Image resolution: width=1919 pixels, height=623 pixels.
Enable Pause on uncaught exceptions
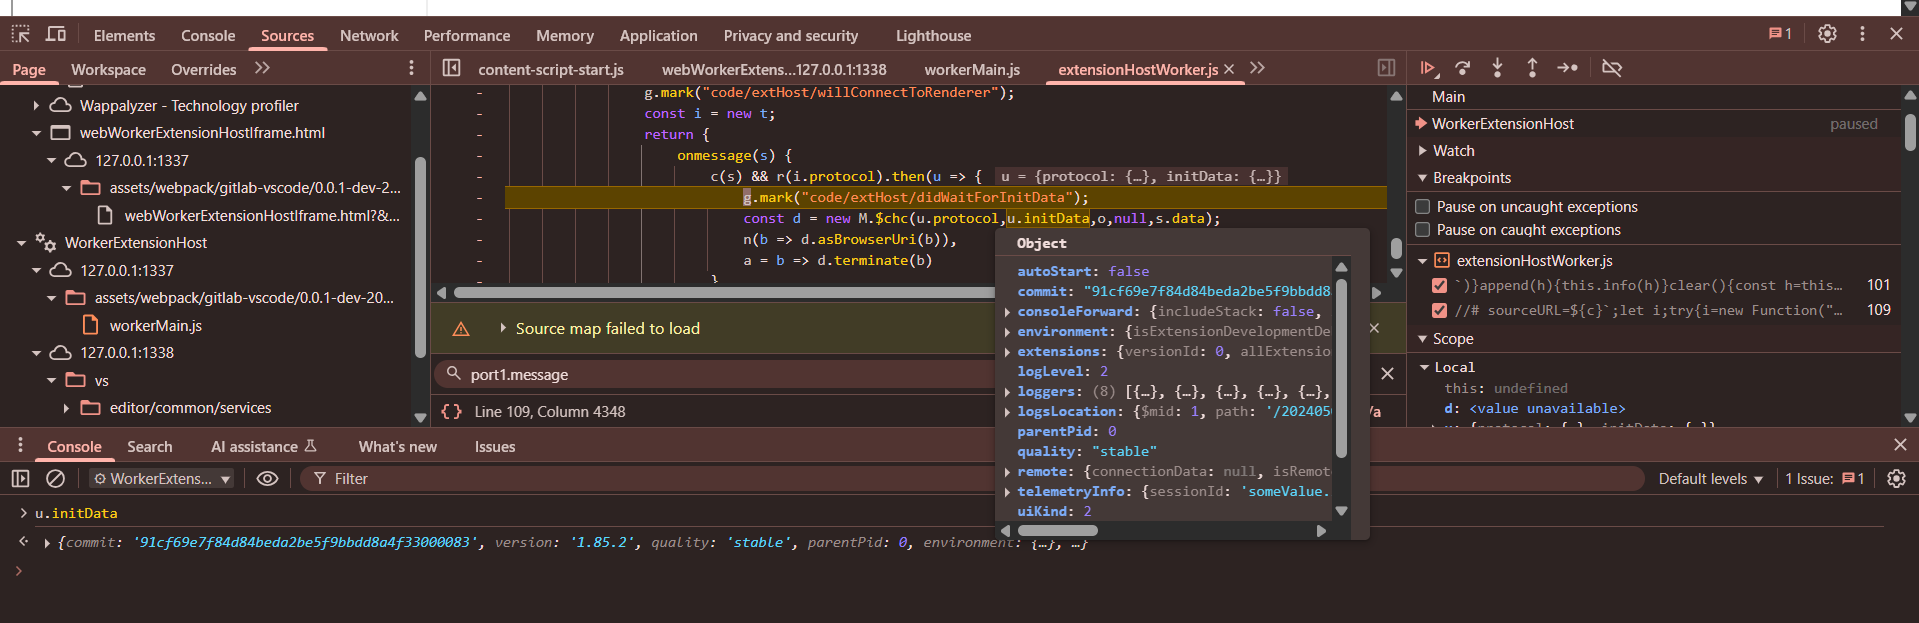(1423, 207)
